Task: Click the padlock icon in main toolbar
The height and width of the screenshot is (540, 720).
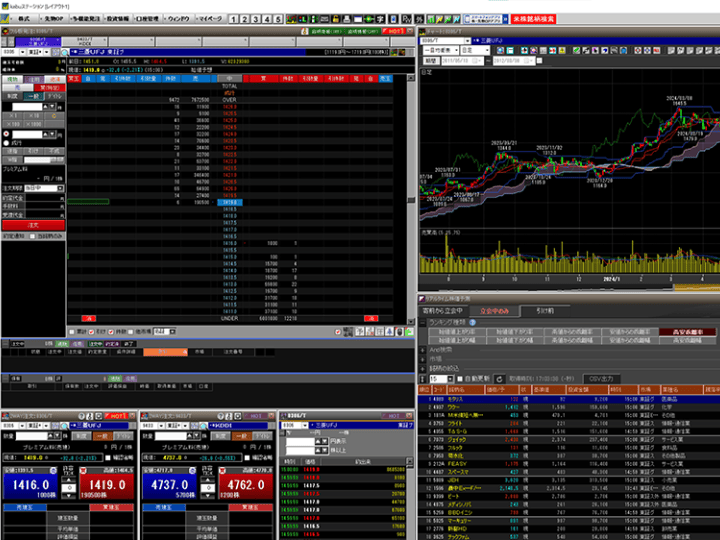Action: click(x=336, y=19)
